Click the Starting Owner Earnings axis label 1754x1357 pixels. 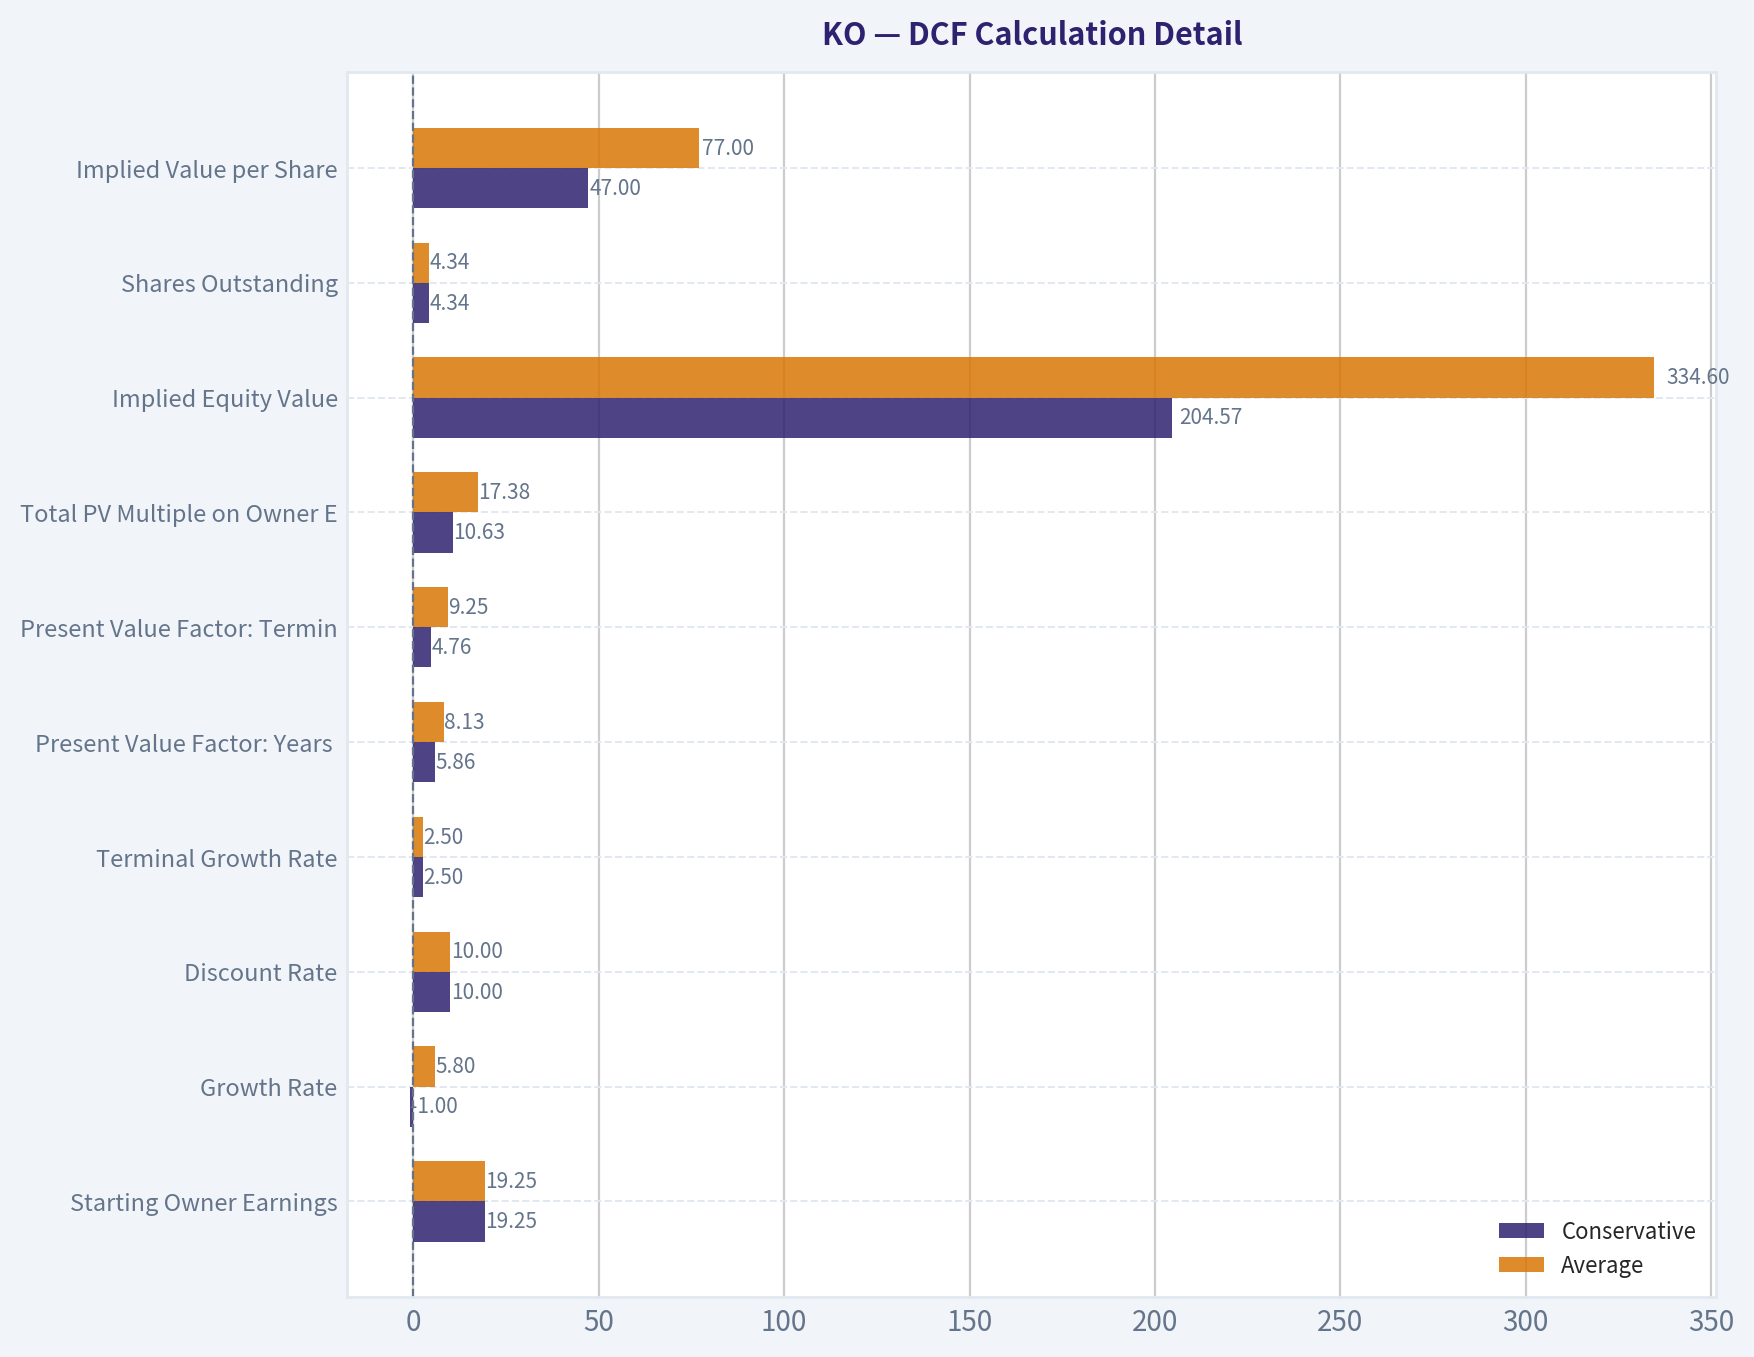pyautogui.click(x=204, y=1203)
